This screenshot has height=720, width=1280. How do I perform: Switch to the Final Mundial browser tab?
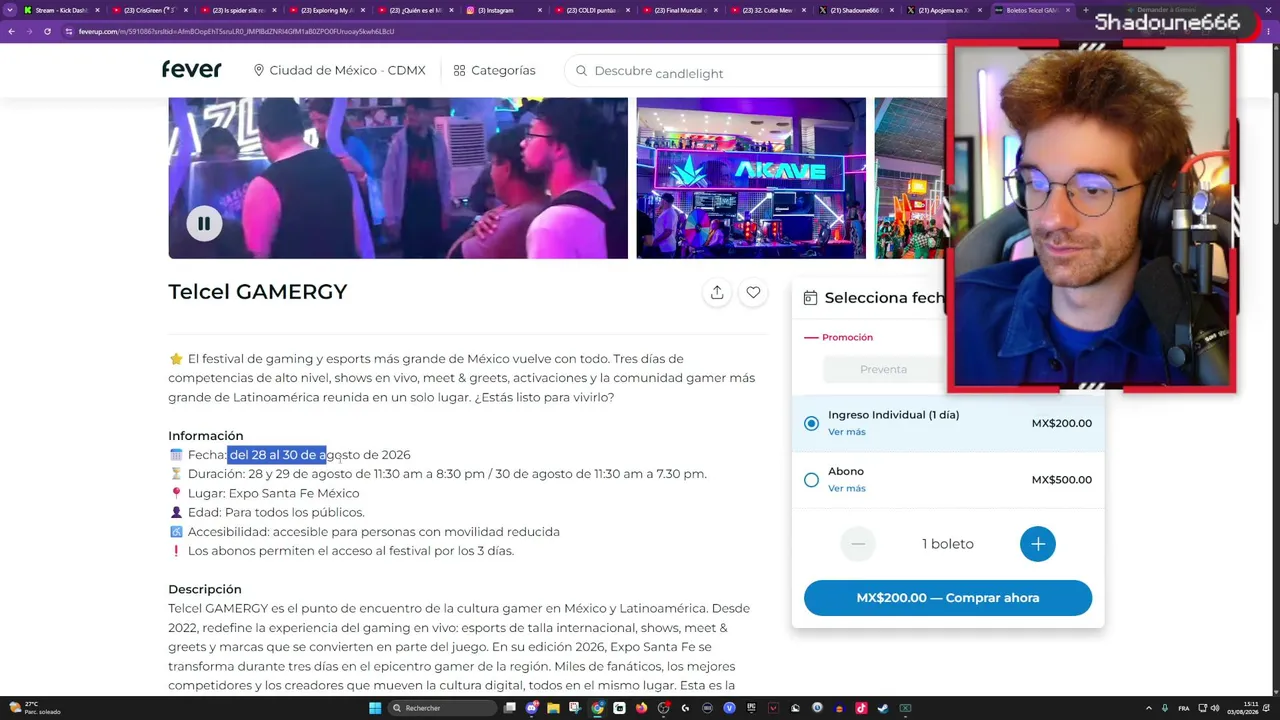click(680, 10)
